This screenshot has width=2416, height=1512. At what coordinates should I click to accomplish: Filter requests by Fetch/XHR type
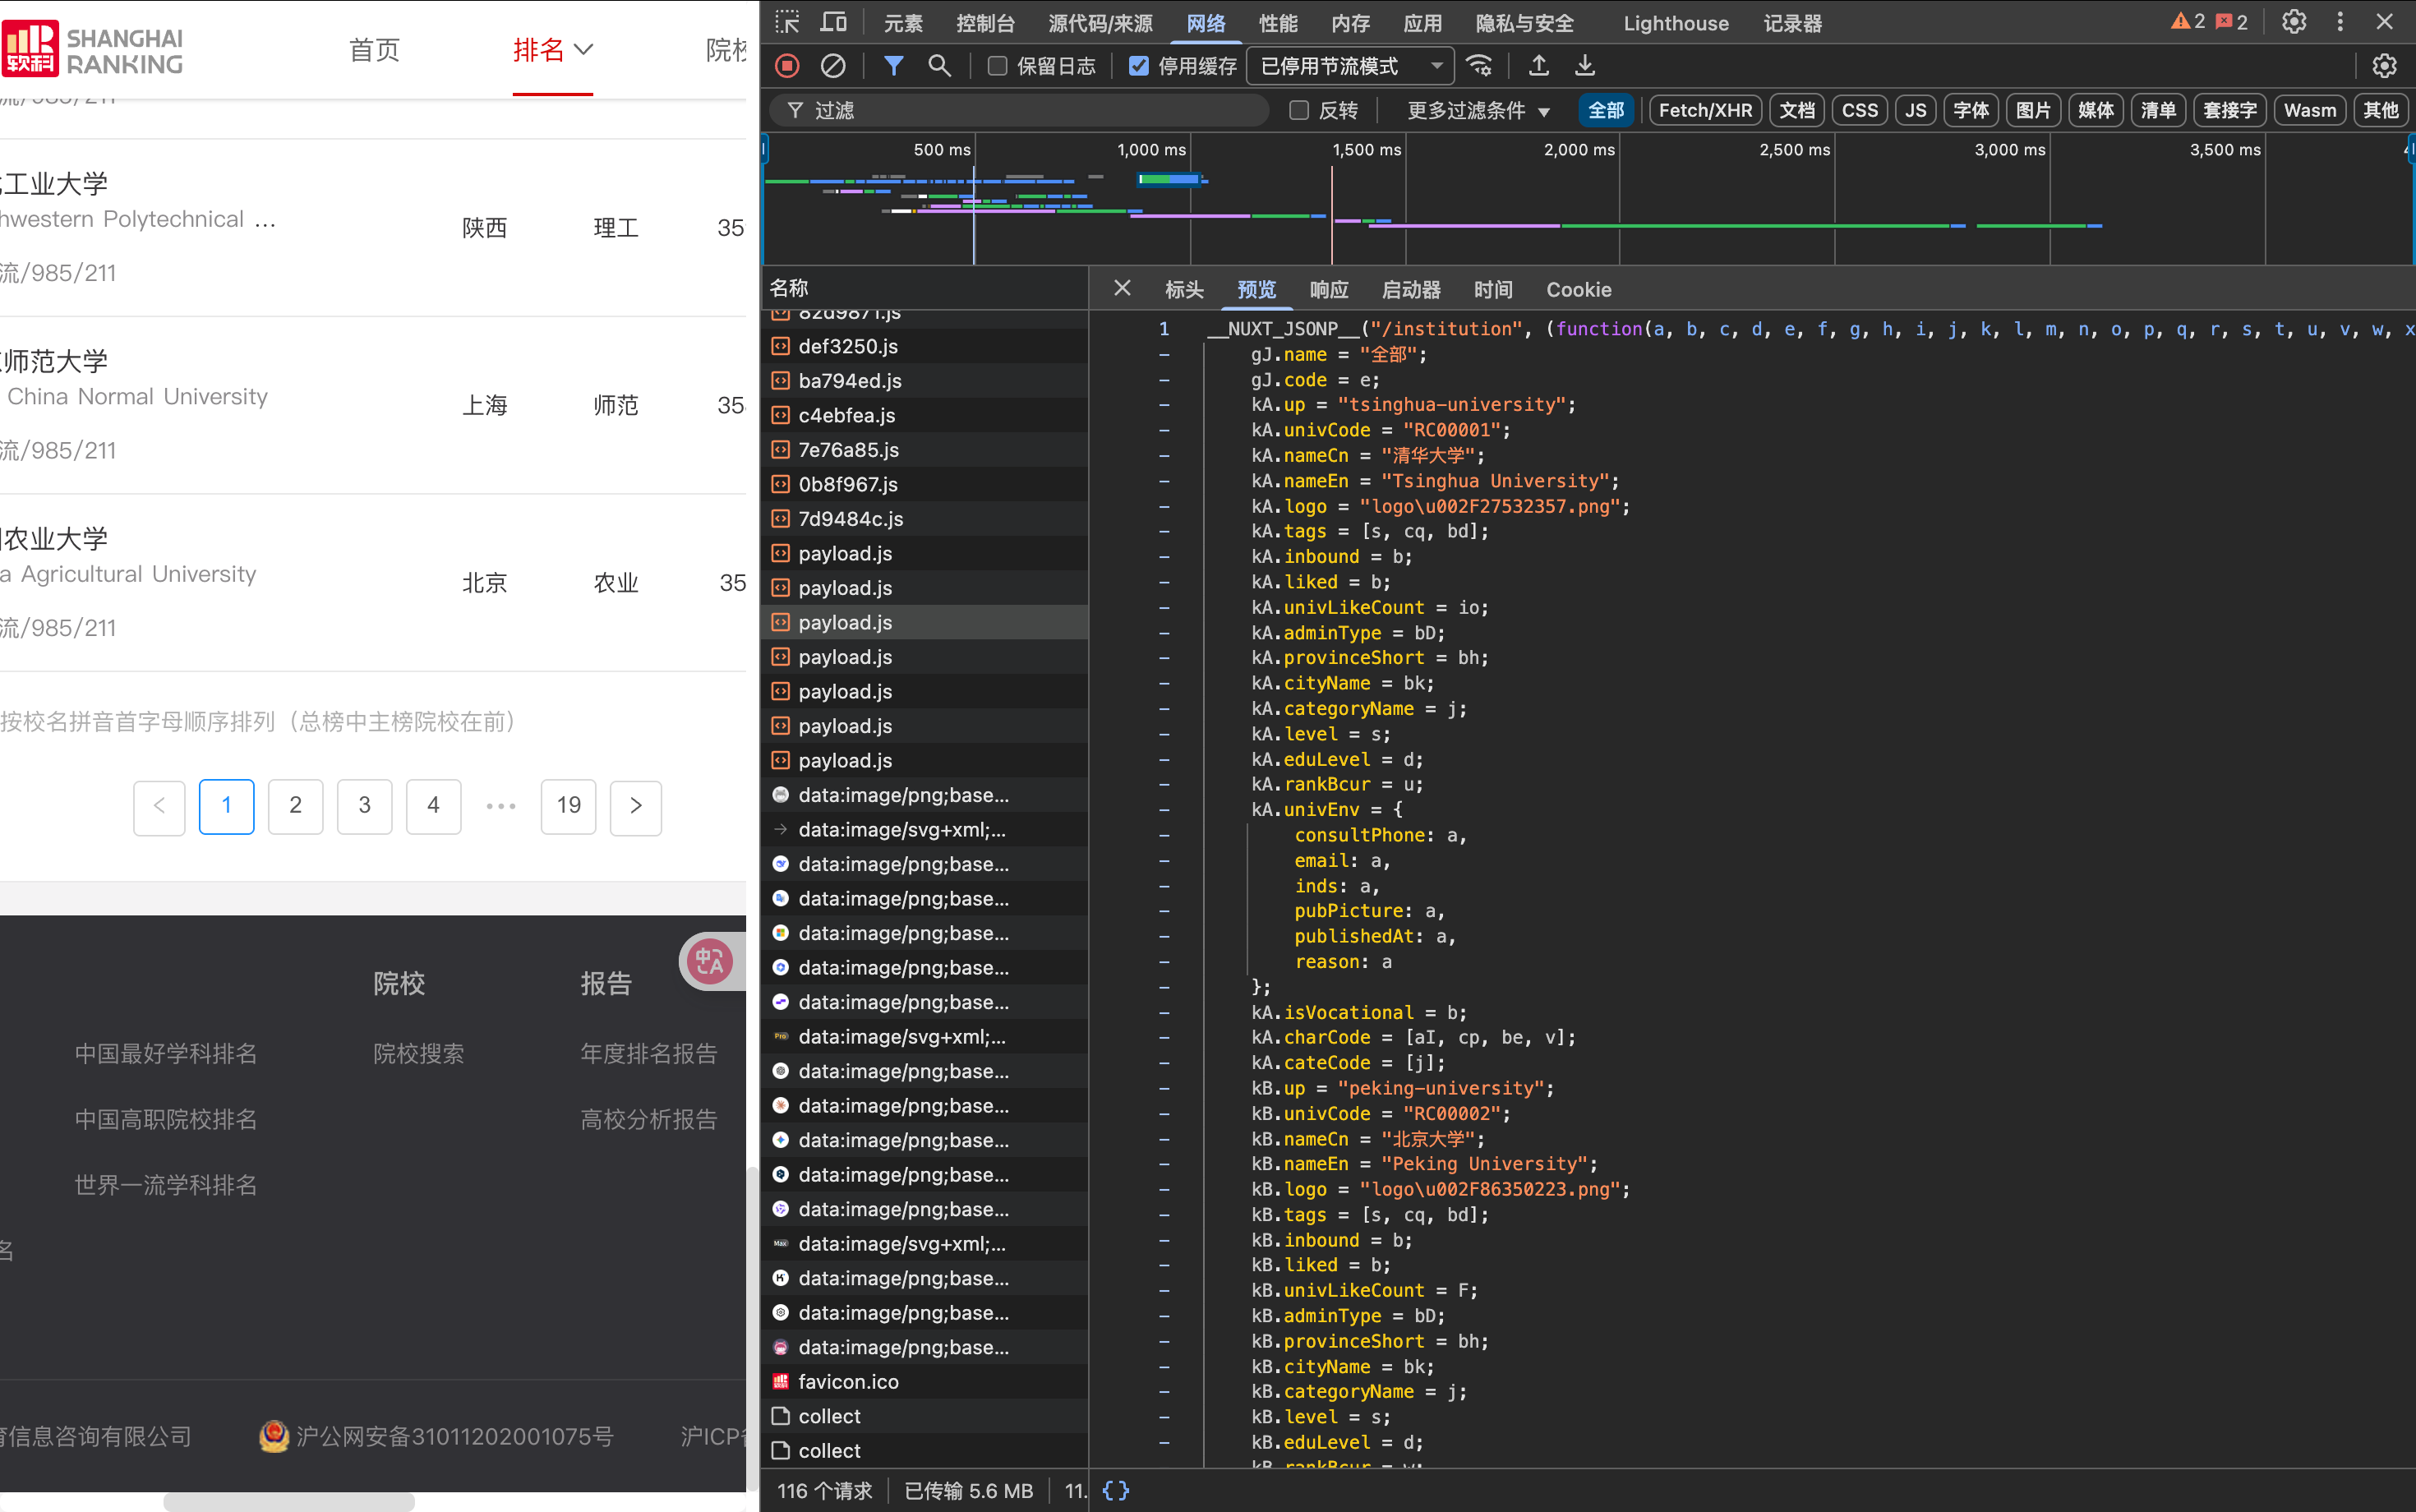(1704, 110)
